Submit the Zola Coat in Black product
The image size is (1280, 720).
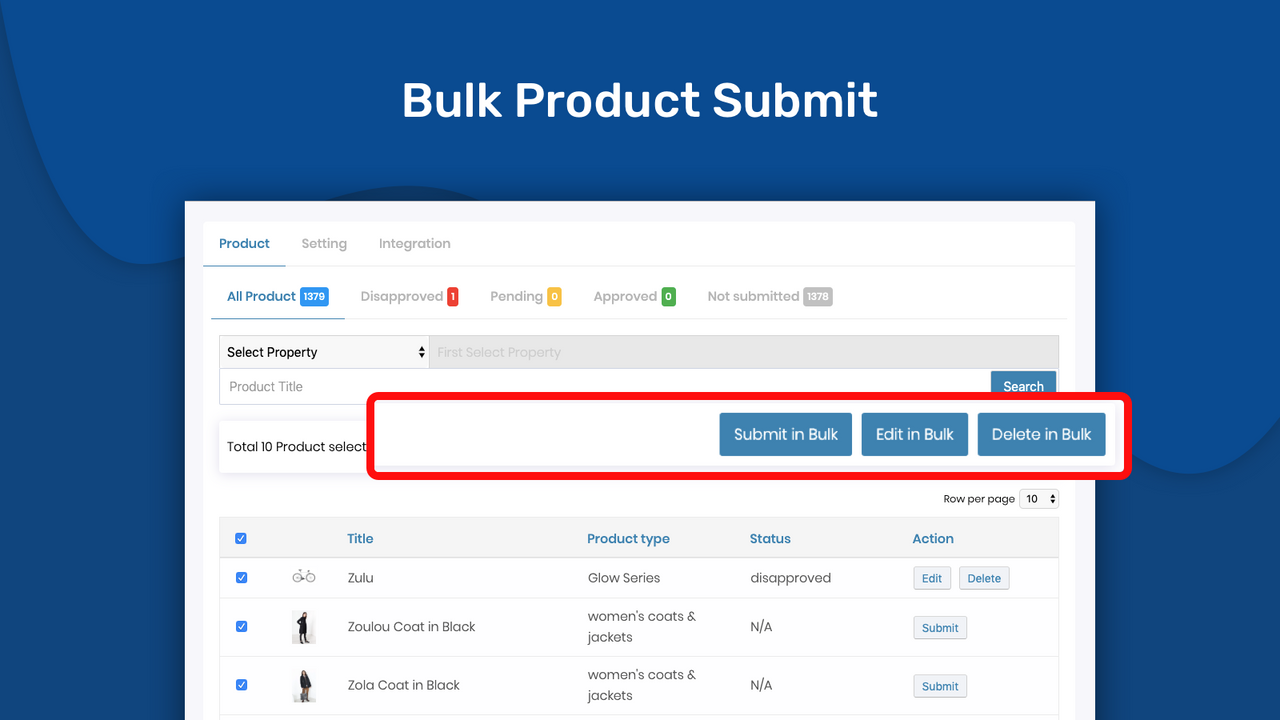point(939,686)
